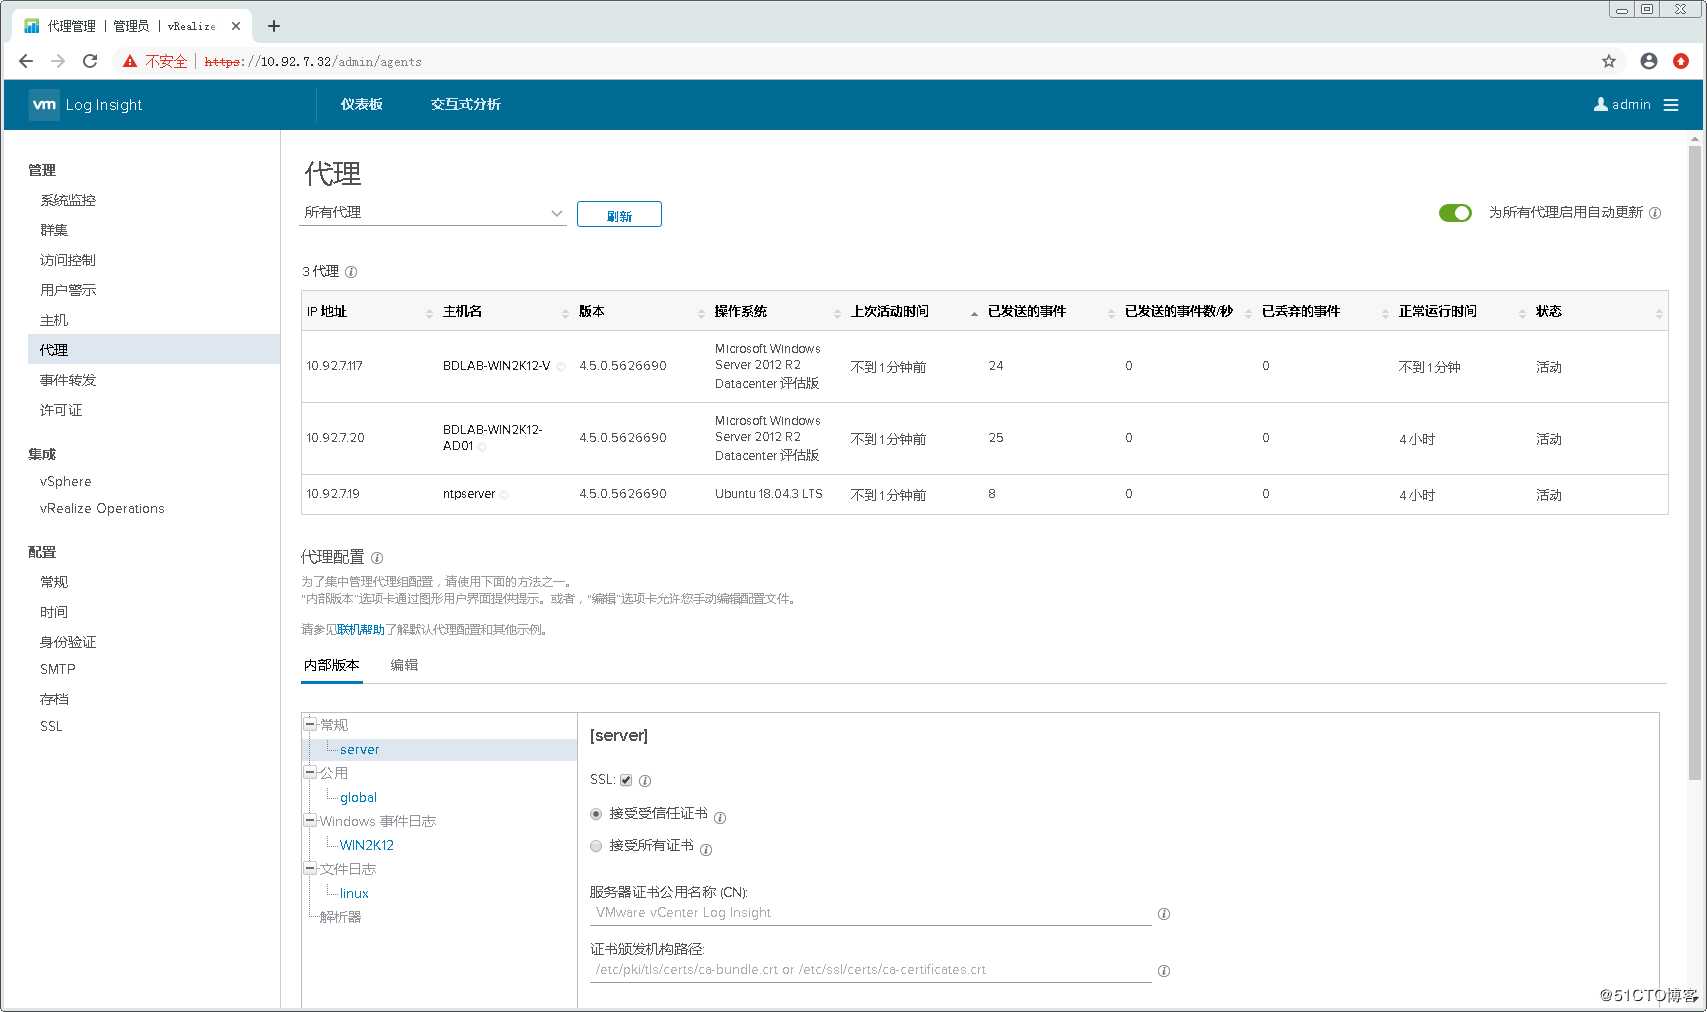The width and height of the screenshot is (1707, 1012).
Task: Click icon next to hostname BDLAB-WIN2K12-V
Action: pos(561,367)
